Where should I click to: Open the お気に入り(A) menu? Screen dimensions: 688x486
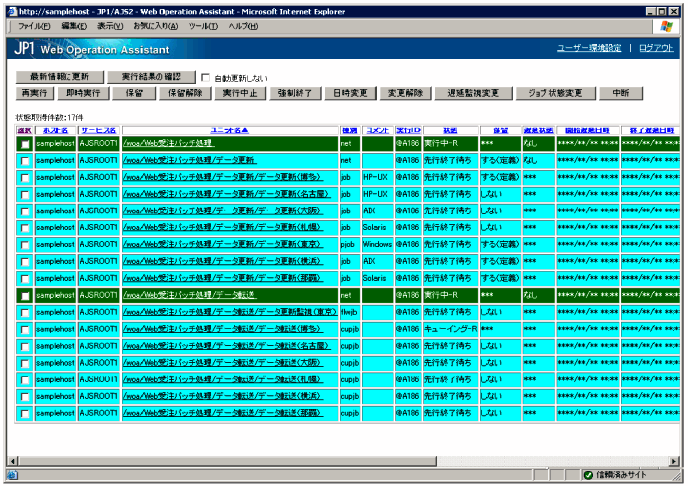click(156, 25)
